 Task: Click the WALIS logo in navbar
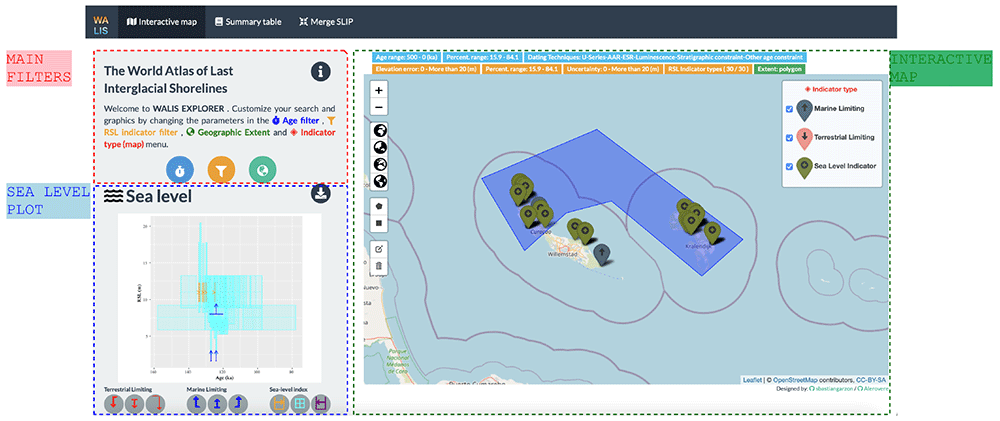(x=101, y=24)
